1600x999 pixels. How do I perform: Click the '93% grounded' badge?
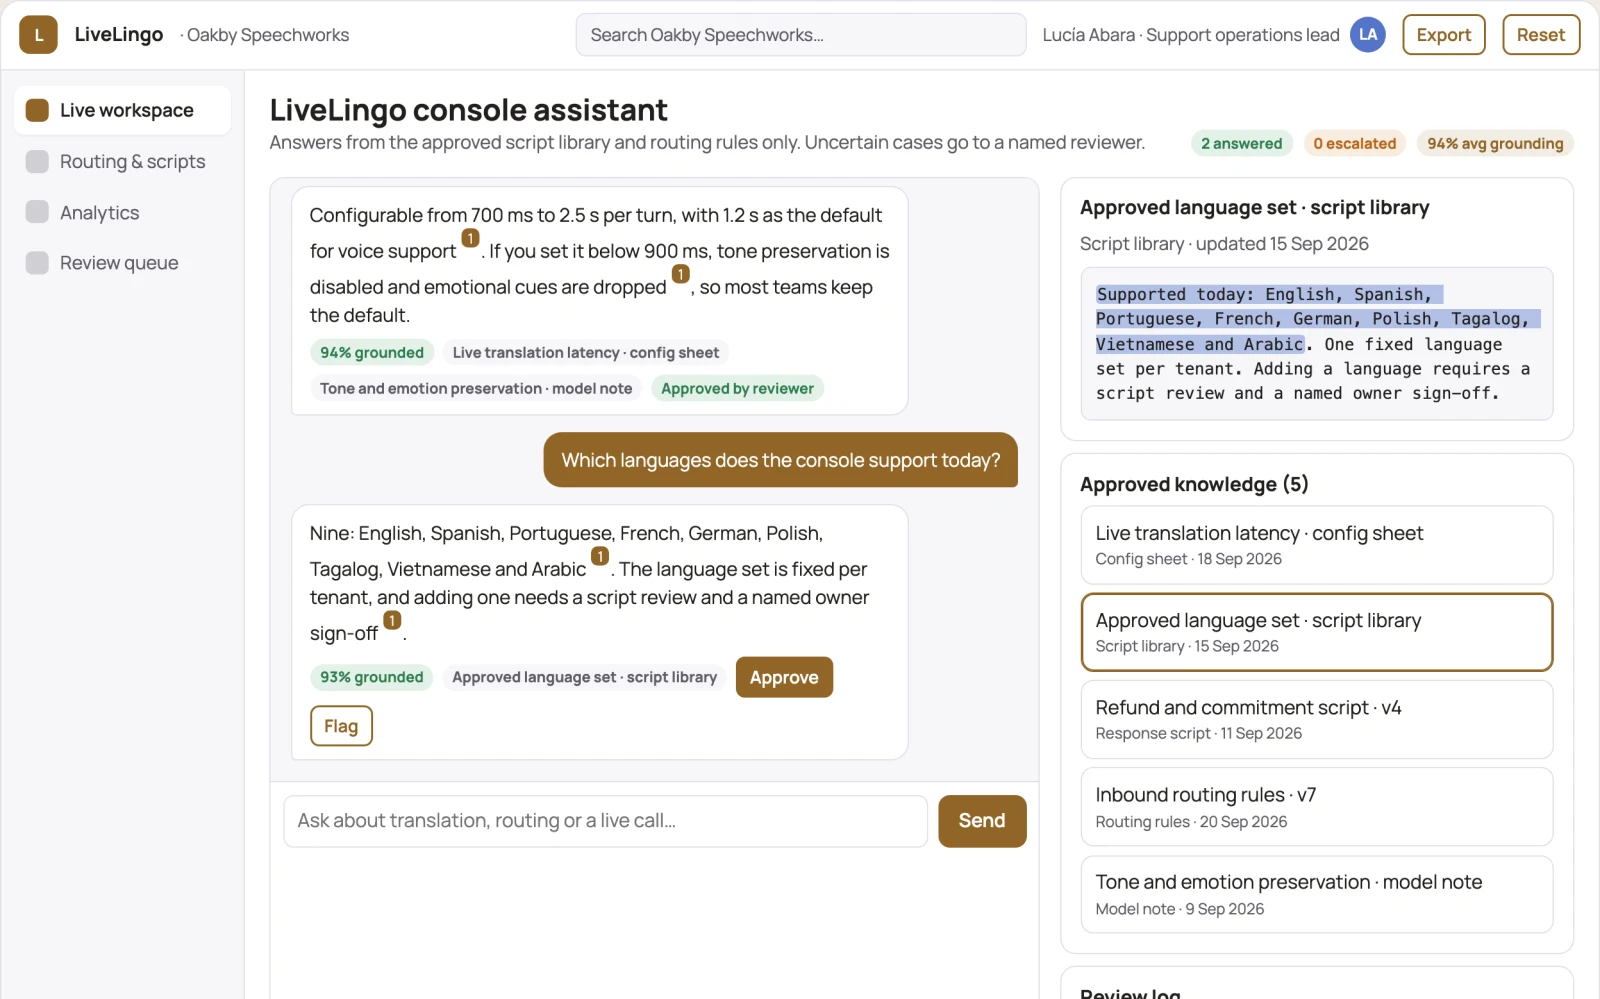372,677
